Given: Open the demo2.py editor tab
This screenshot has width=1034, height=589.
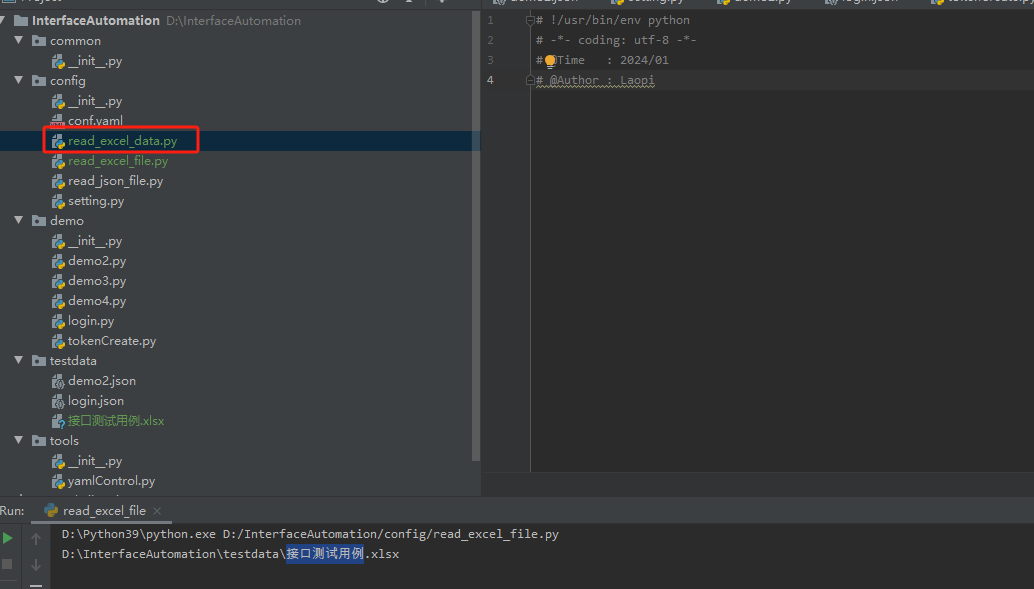Looking at the screenshot, I should pyautogui.click(x=759, y=2).
